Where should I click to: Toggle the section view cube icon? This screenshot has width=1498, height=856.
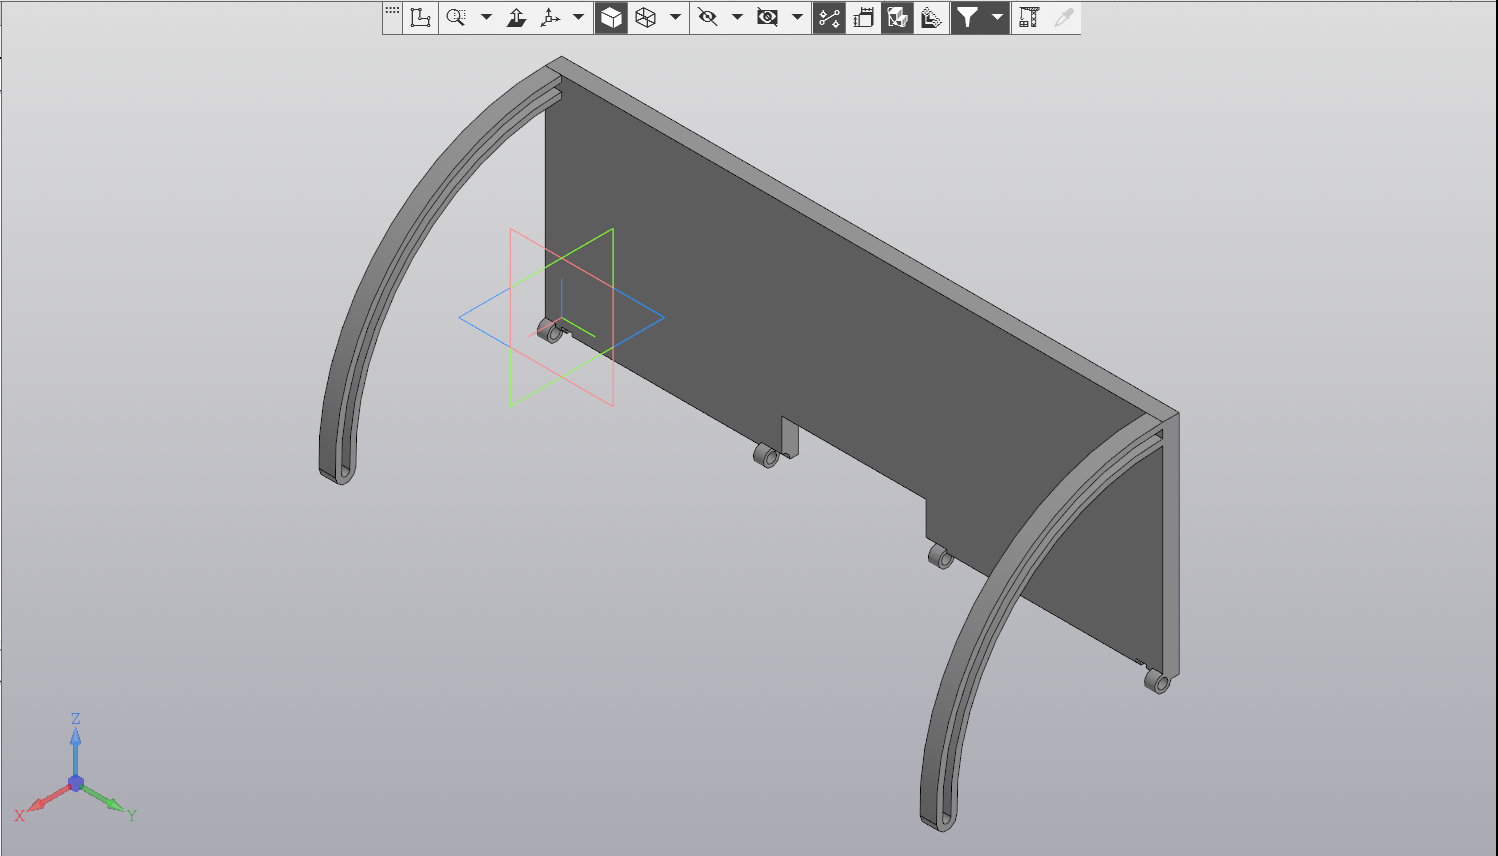click(897, 18)
